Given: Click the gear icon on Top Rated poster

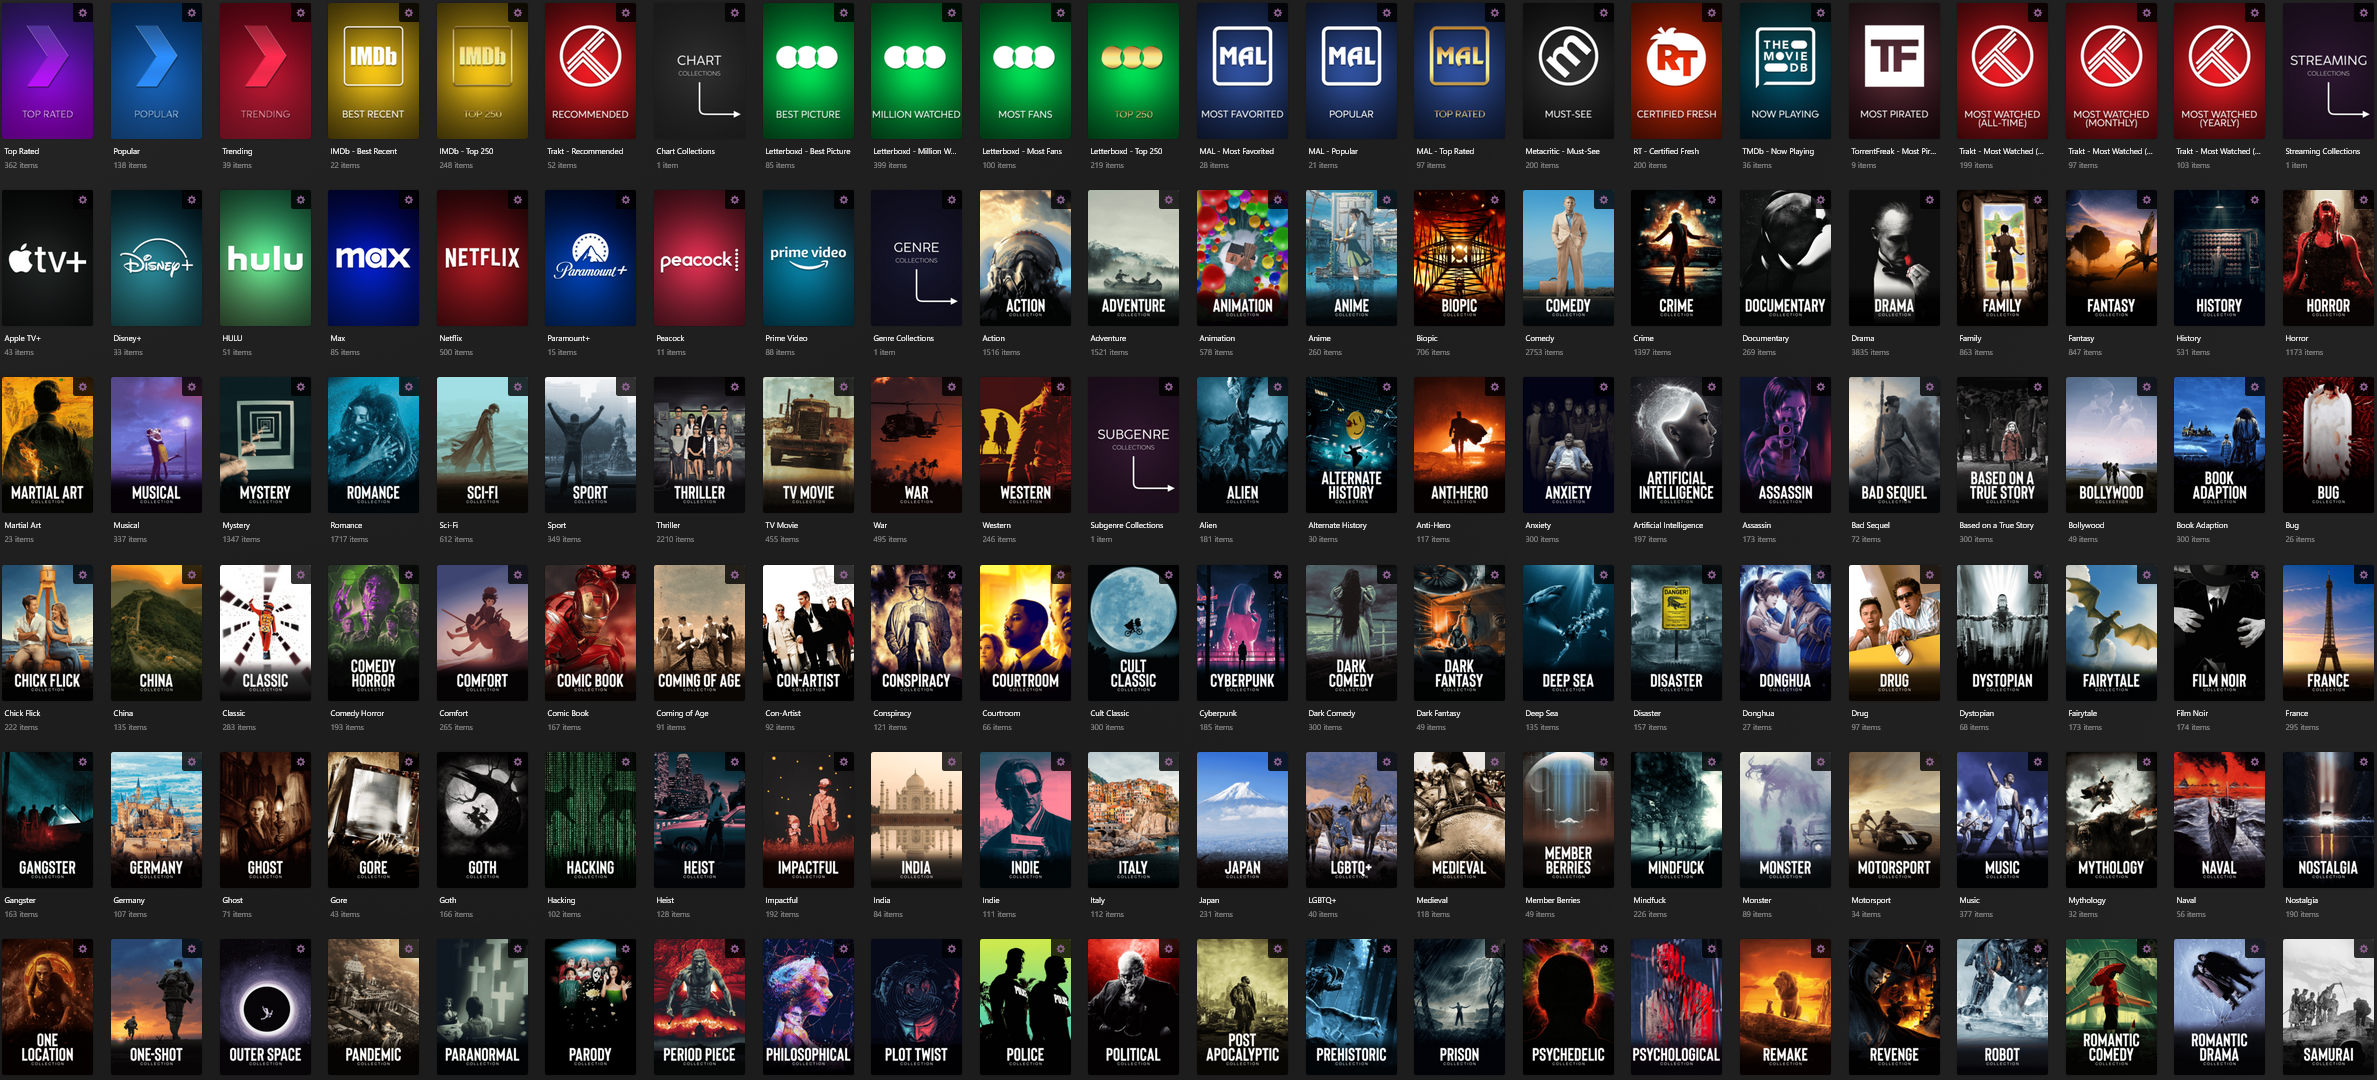Looking at the screenshot, I should pos(83,13).
